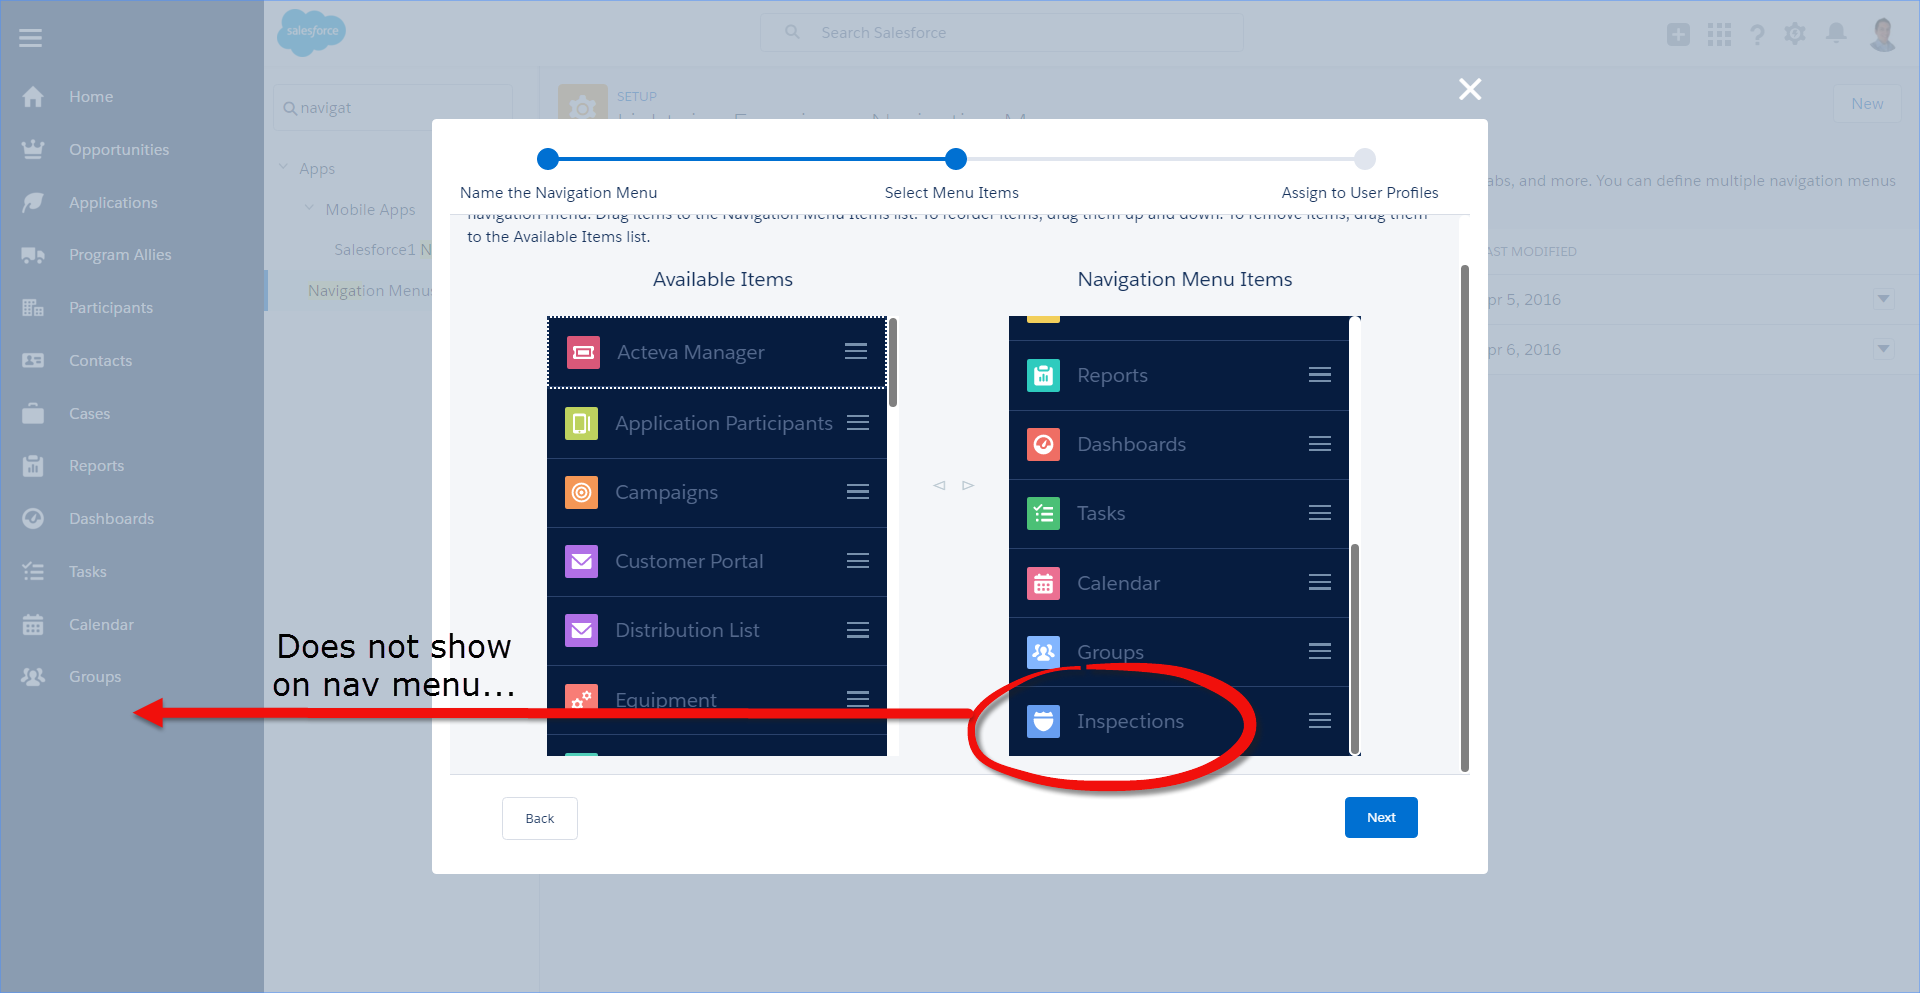Open row actions dropdown for Apr 6, 2016

[1883, 349]
